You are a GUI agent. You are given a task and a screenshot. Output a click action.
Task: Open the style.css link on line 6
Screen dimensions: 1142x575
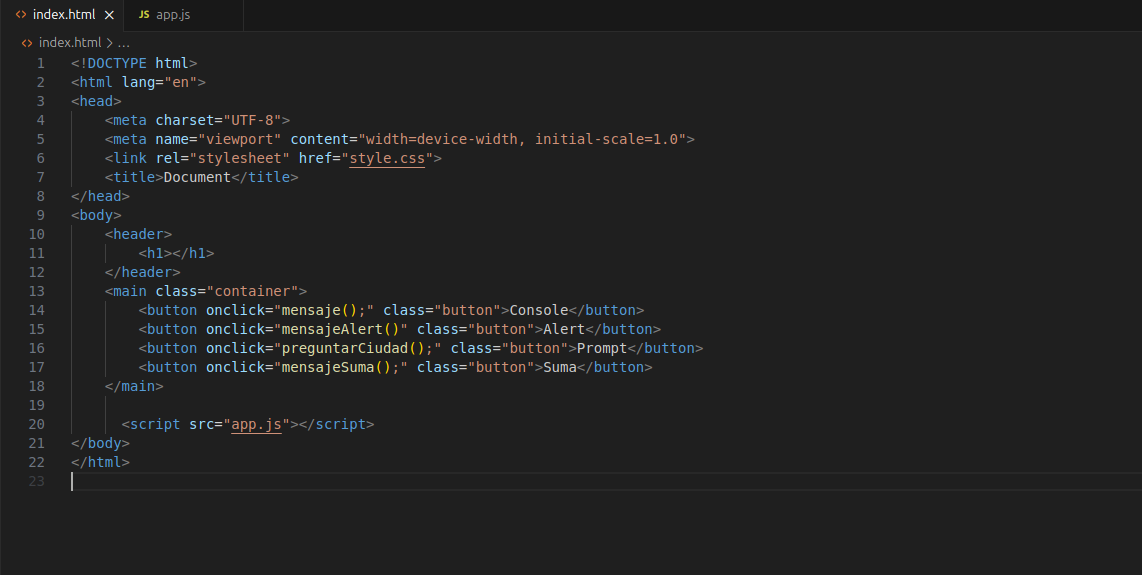point(387,158)
